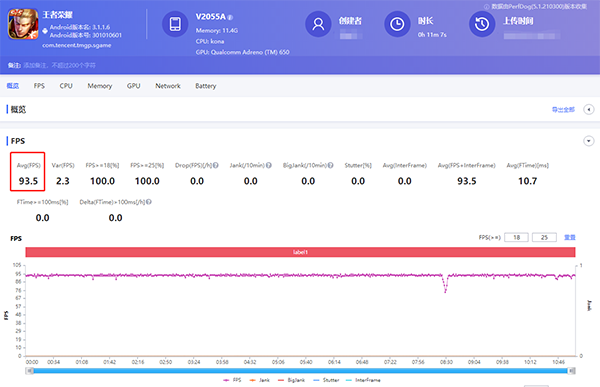
Task: Click info icon before PerfDog version note
Action: tap(487, 7)
